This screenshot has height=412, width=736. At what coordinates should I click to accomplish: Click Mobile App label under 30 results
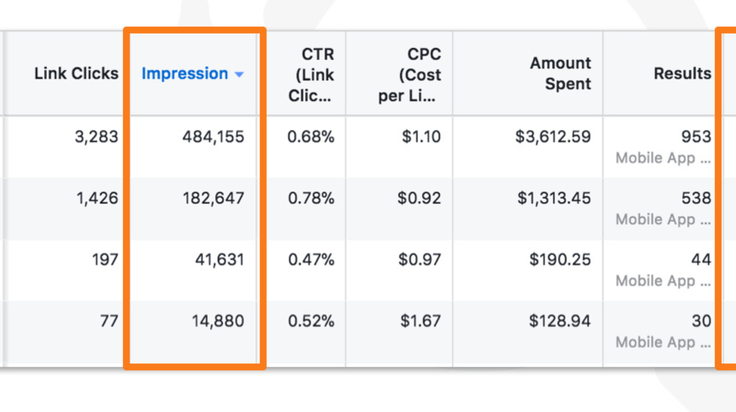pyautogui.click(x=663, y=343)
